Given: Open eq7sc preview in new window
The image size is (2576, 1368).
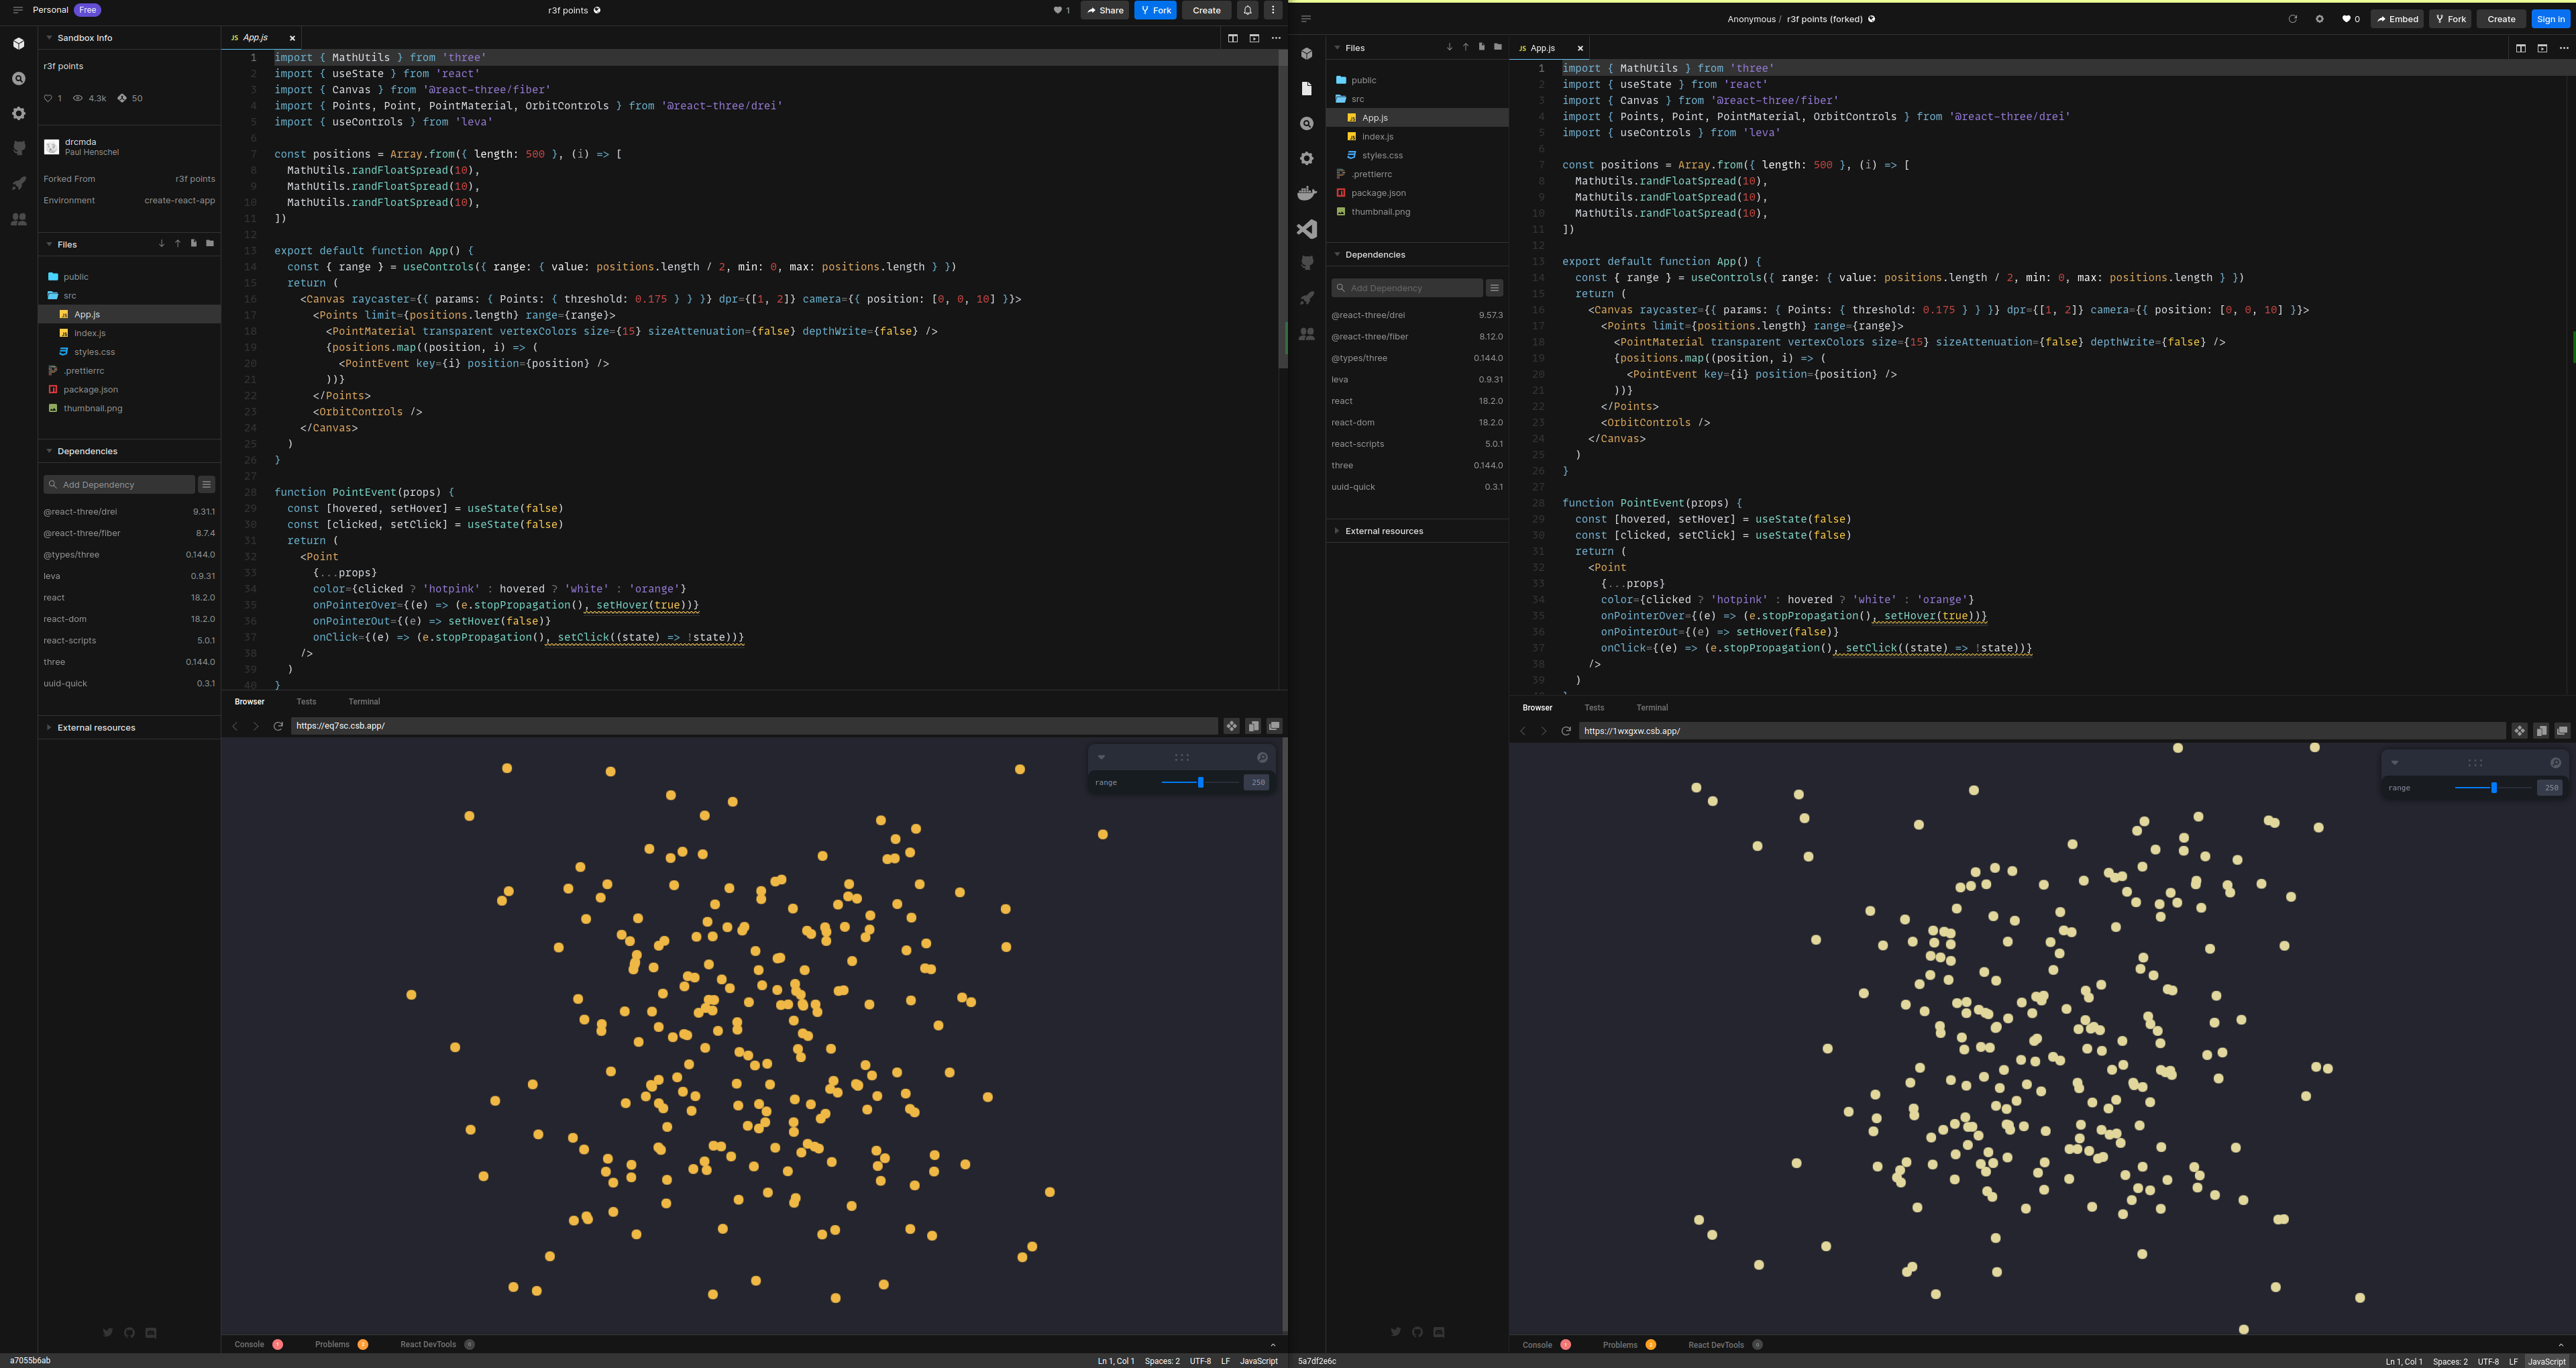Looking at the screenshot, I should click(1274, 726).
